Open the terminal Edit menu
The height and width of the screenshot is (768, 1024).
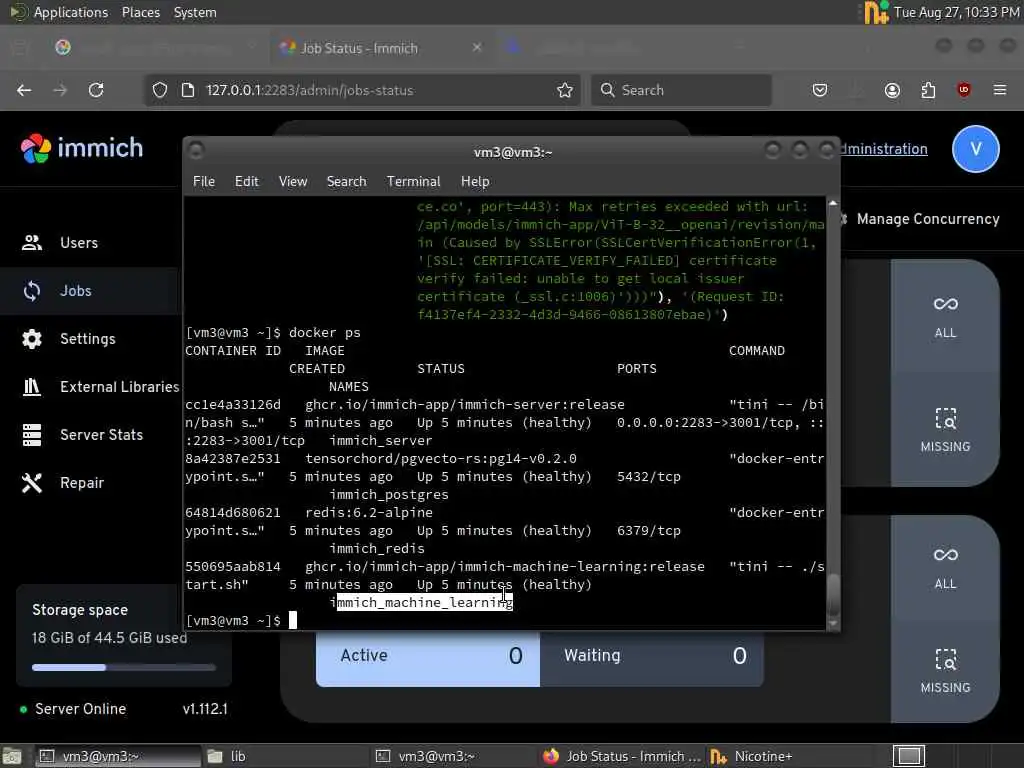point(247,182)
